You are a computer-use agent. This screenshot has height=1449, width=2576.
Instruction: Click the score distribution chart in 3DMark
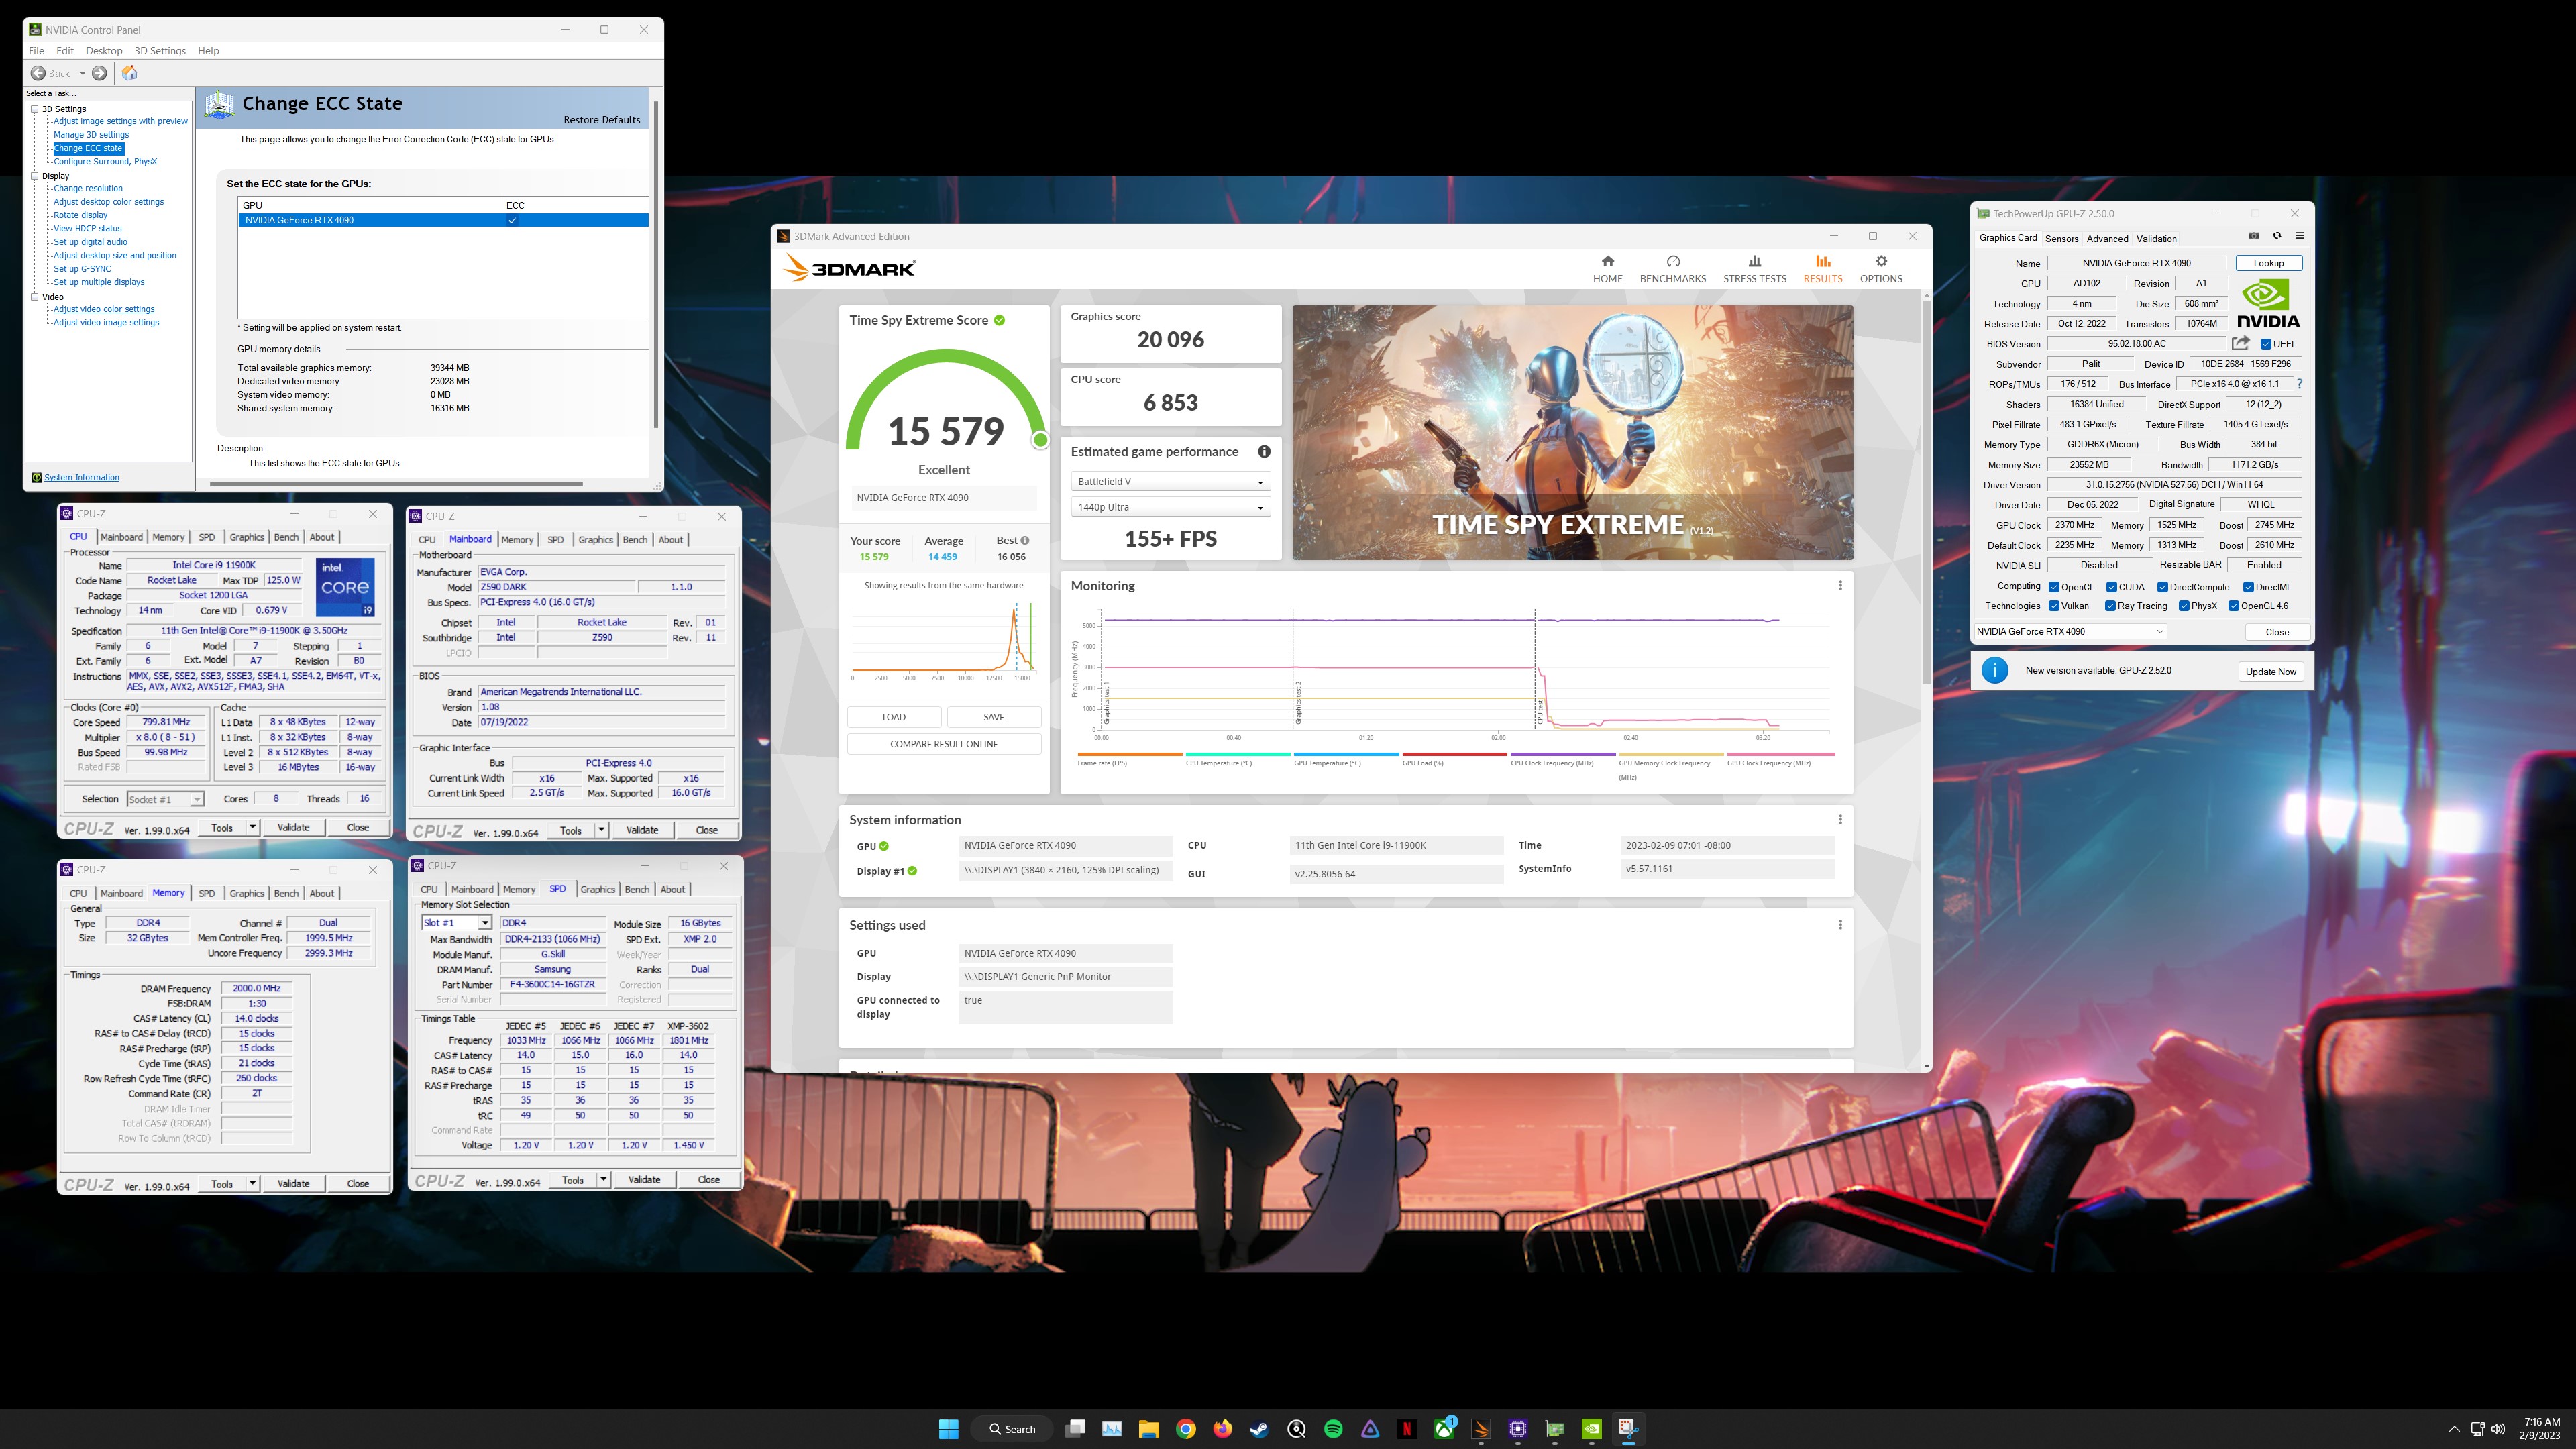click(x=943, y=641)
